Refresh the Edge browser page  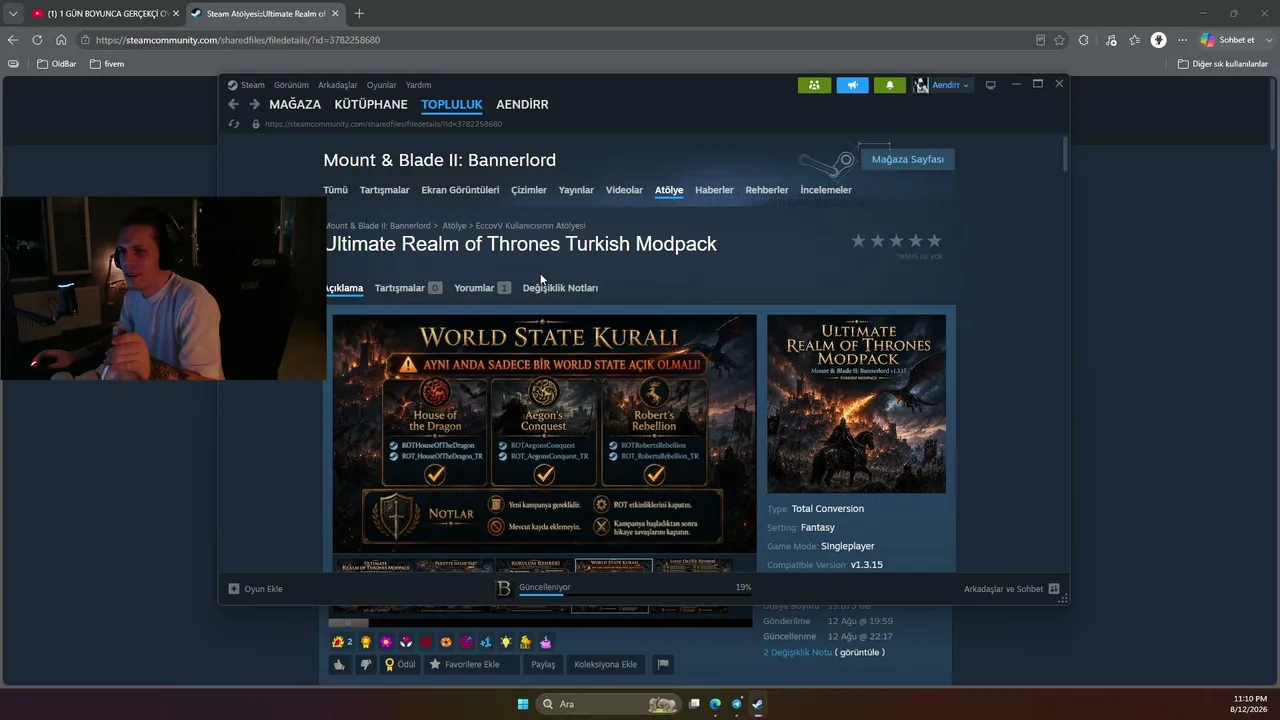(x=37, y=40)
